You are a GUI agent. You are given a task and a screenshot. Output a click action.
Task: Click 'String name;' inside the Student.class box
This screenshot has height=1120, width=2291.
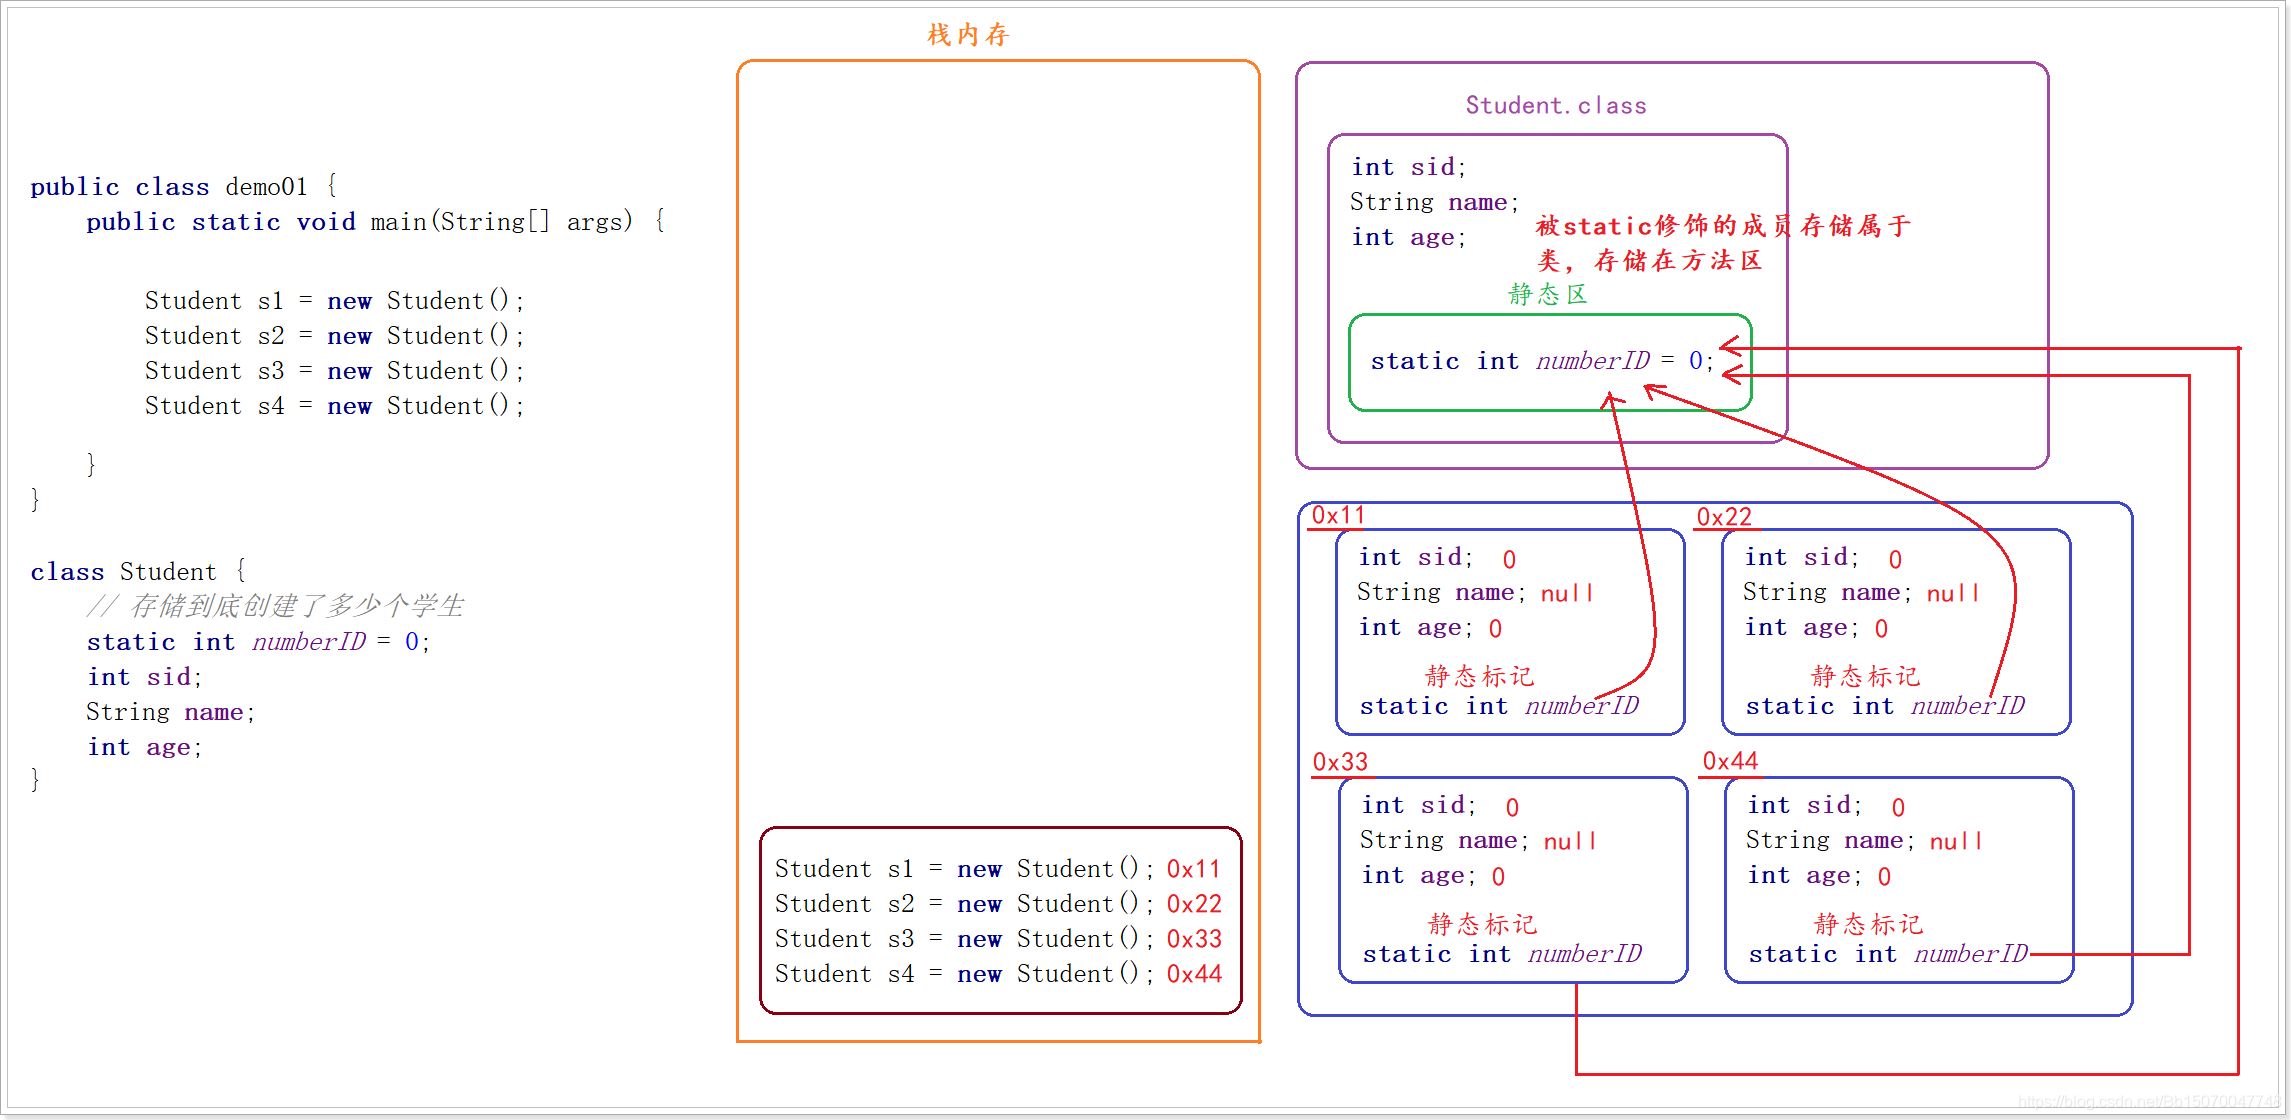coord(1434,202)
